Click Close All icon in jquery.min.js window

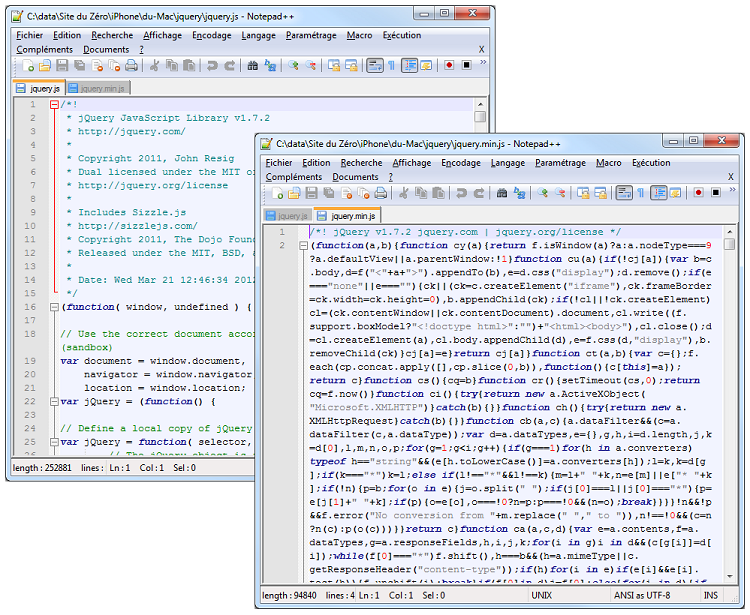(x=364, y=193)
